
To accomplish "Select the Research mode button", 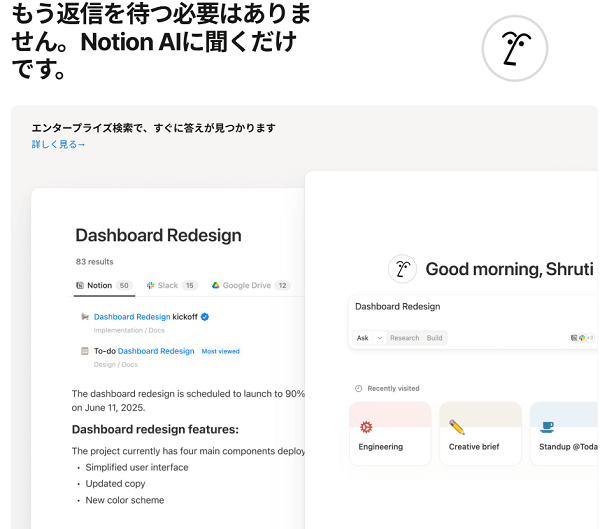I will point(404,338).
